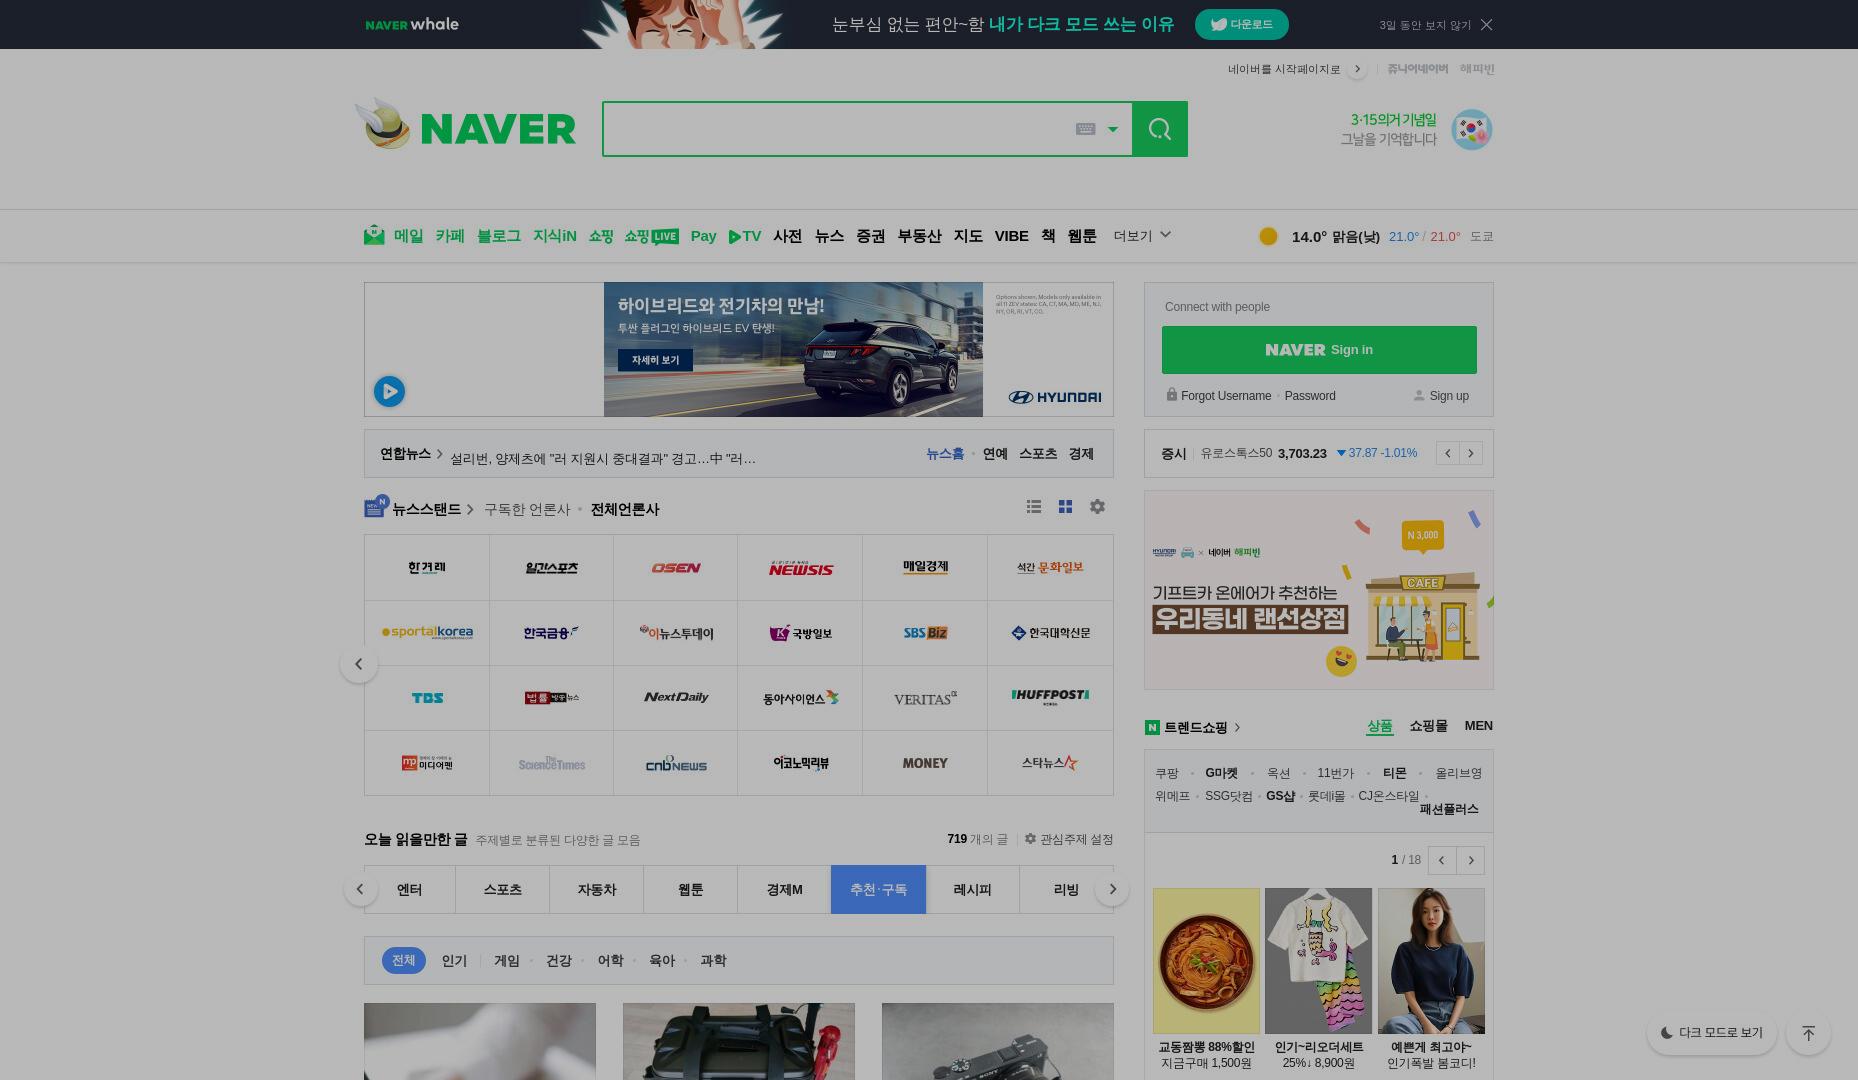Toggle 다크 모드로 보기 button
This screenshot has width=1858, height=1080.
tap(1712, 1033)
